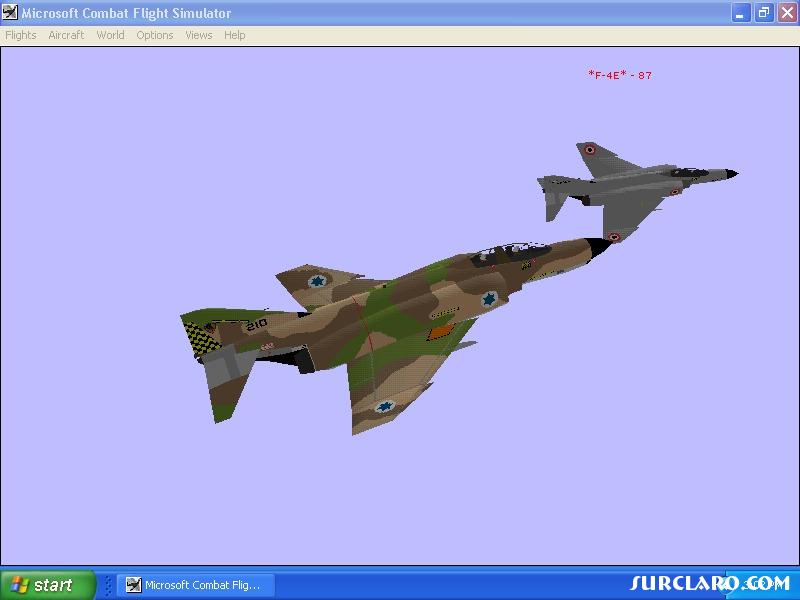This screenshot has width=800, height=600.
Task: Click the red *F-4E* - 87 label
Action: pyautogui.click(x=620, y=75)
